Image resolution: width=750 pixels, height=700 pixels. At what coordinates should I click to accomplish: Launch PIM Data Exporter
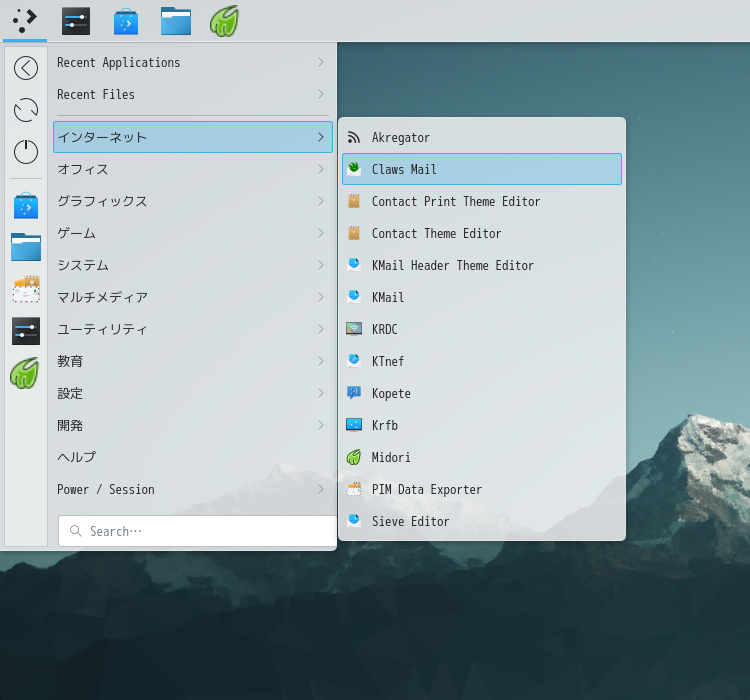(482, 489)
